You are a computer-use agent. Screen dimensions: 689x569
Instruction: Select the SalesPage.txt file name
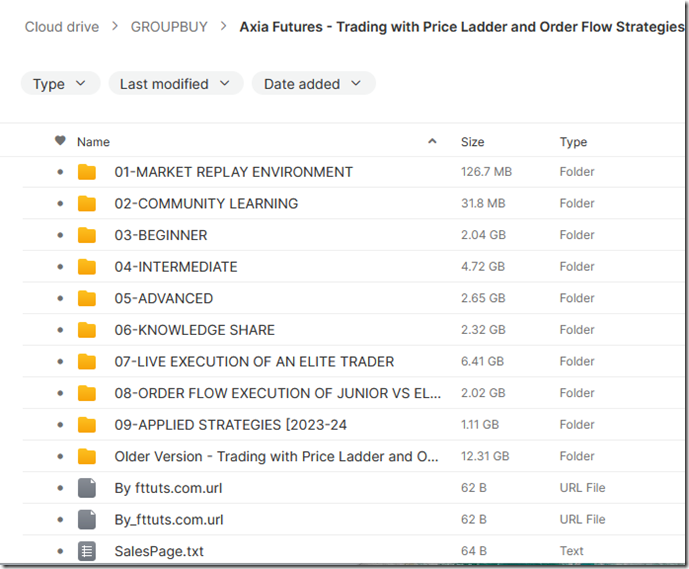pos(159,551)
